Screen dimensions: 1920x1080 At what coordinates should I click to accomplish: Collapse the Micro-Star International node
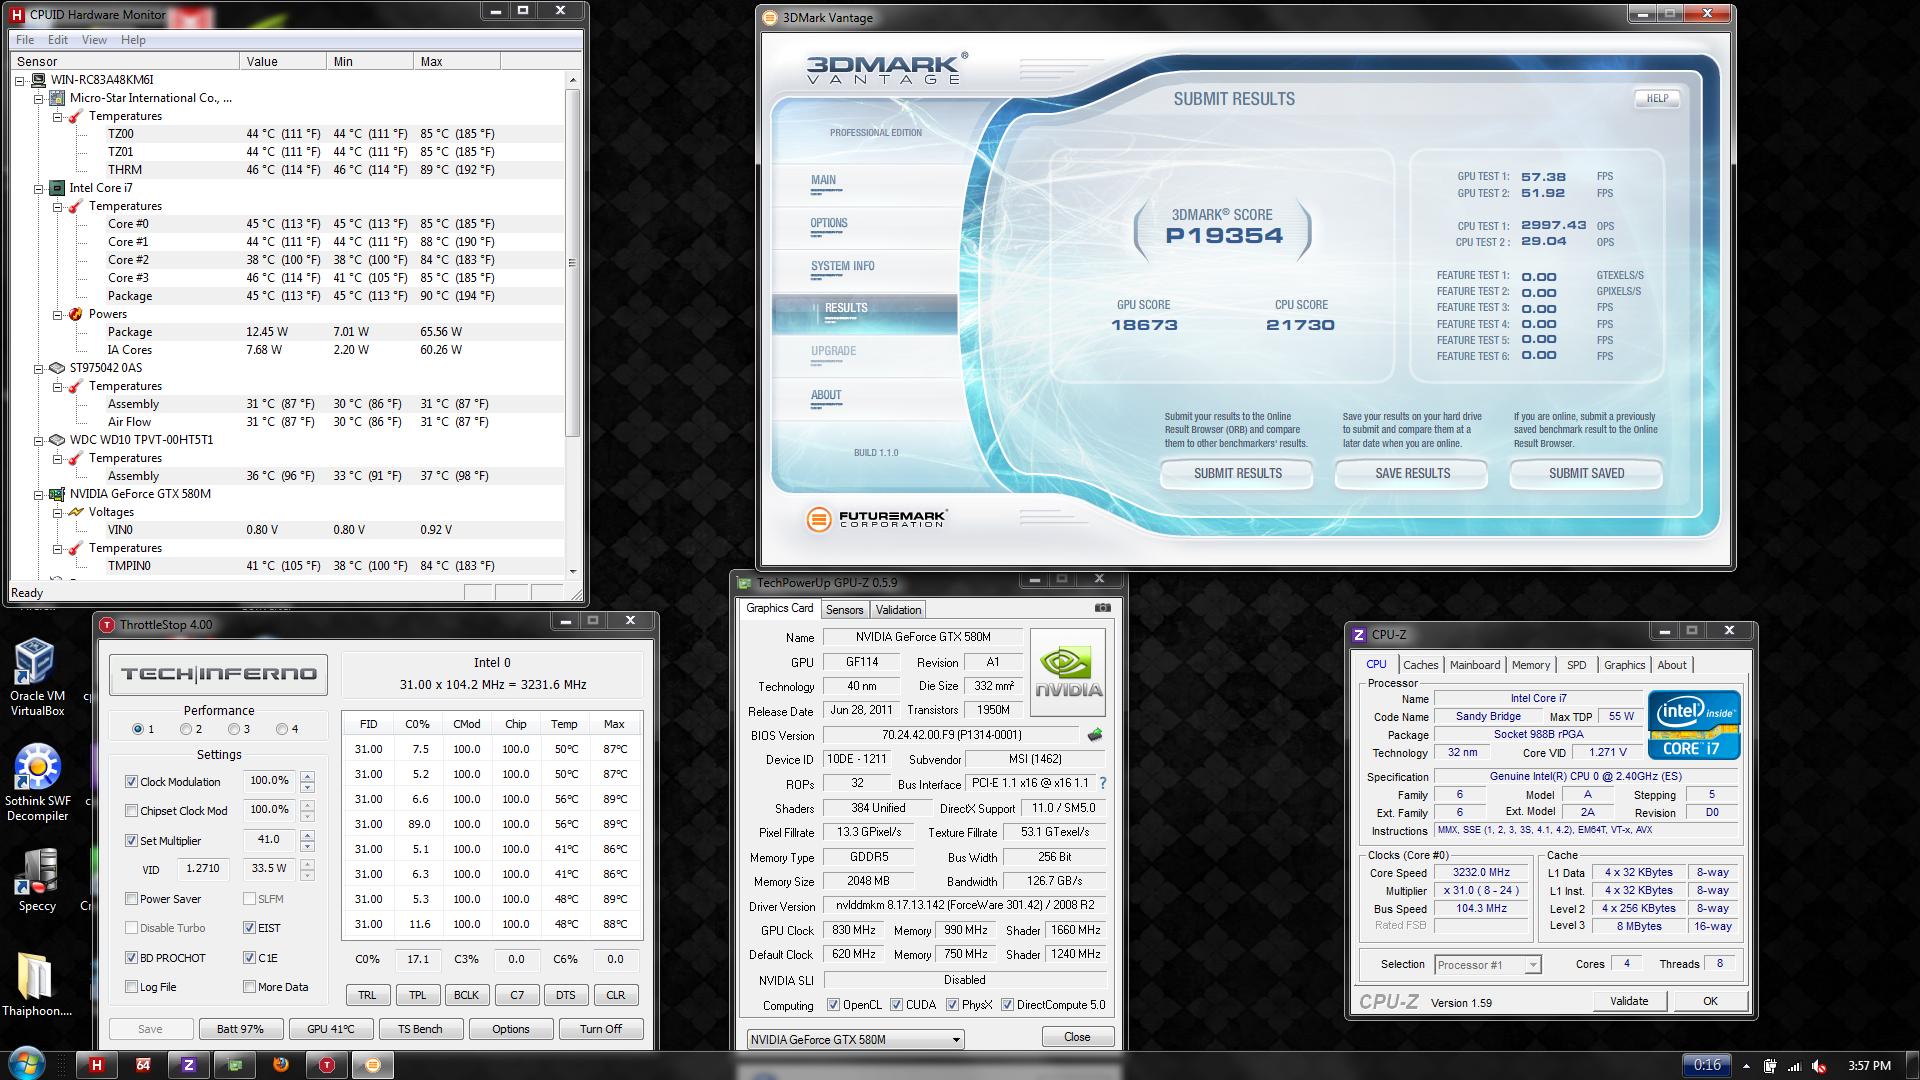coord(38,98)
